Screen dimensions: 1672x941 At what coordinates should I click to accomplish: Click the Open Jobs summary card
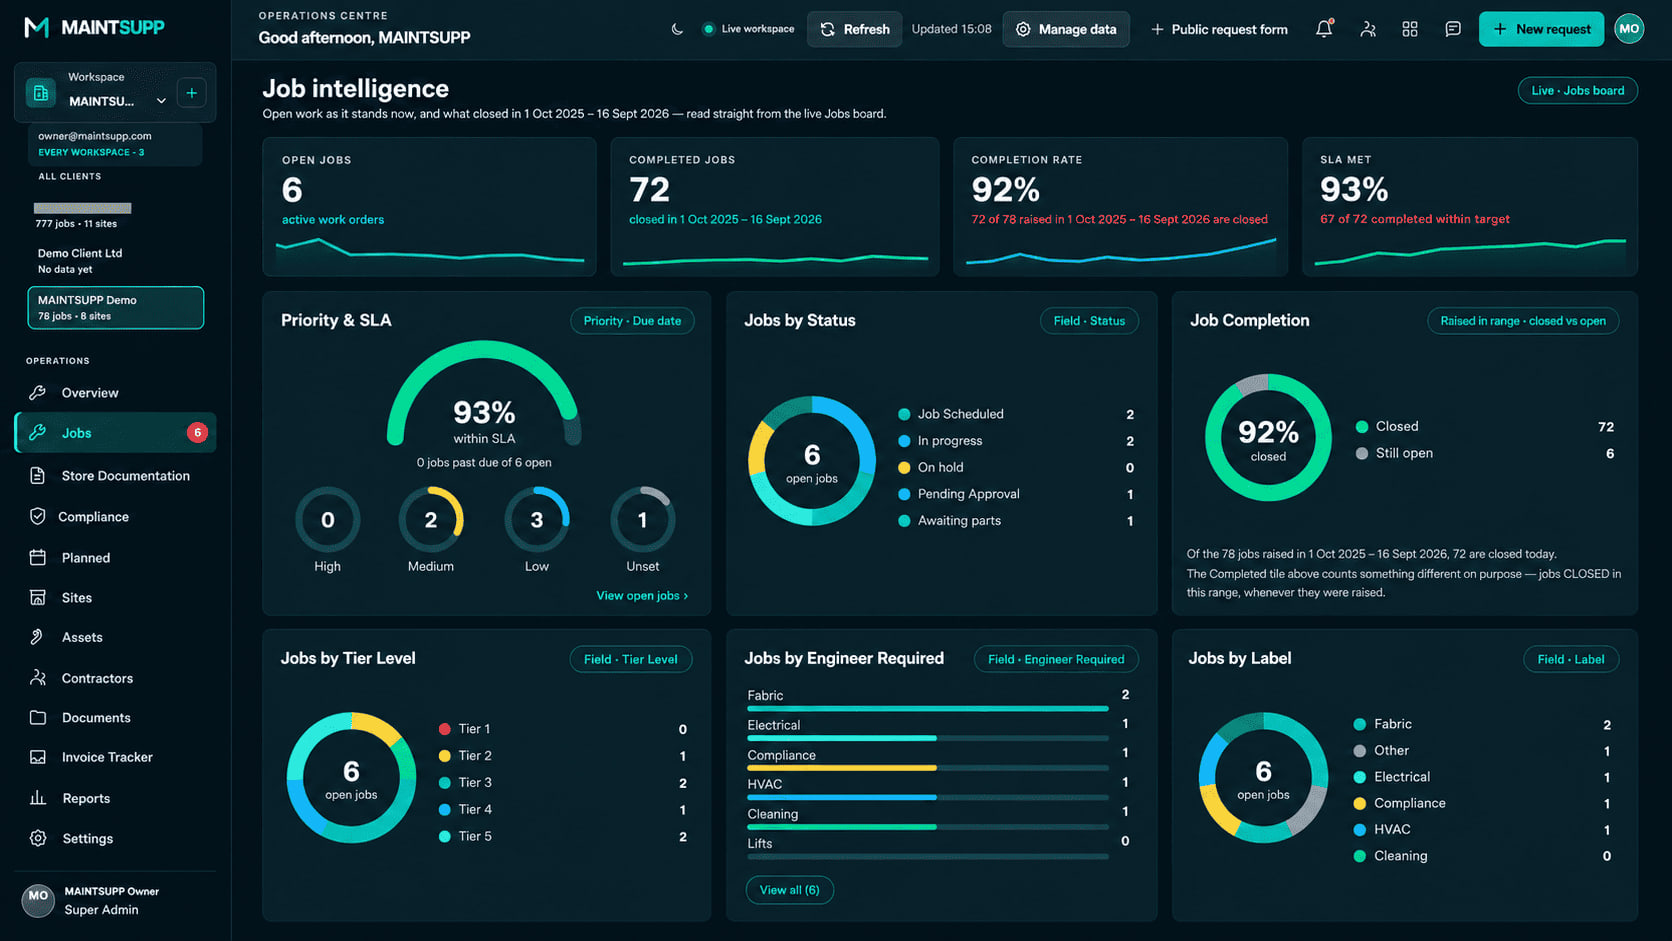[x=429, y=207]
